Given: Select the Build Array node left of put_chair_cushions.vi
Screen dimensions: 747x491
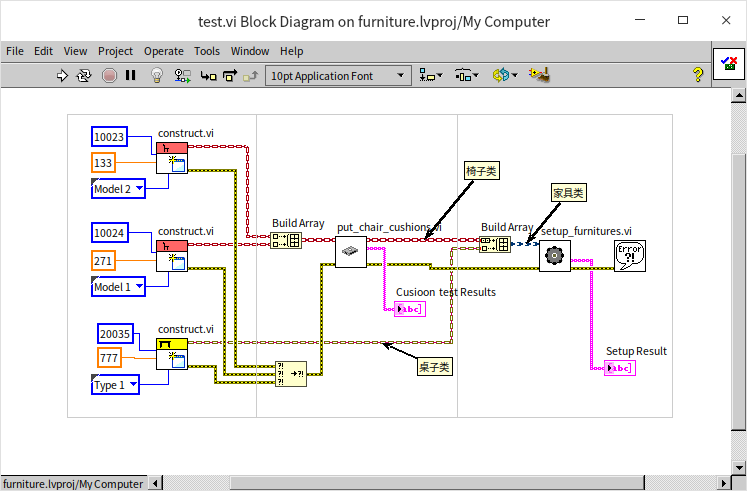Looking at the screenshot, I should (286, 240).
